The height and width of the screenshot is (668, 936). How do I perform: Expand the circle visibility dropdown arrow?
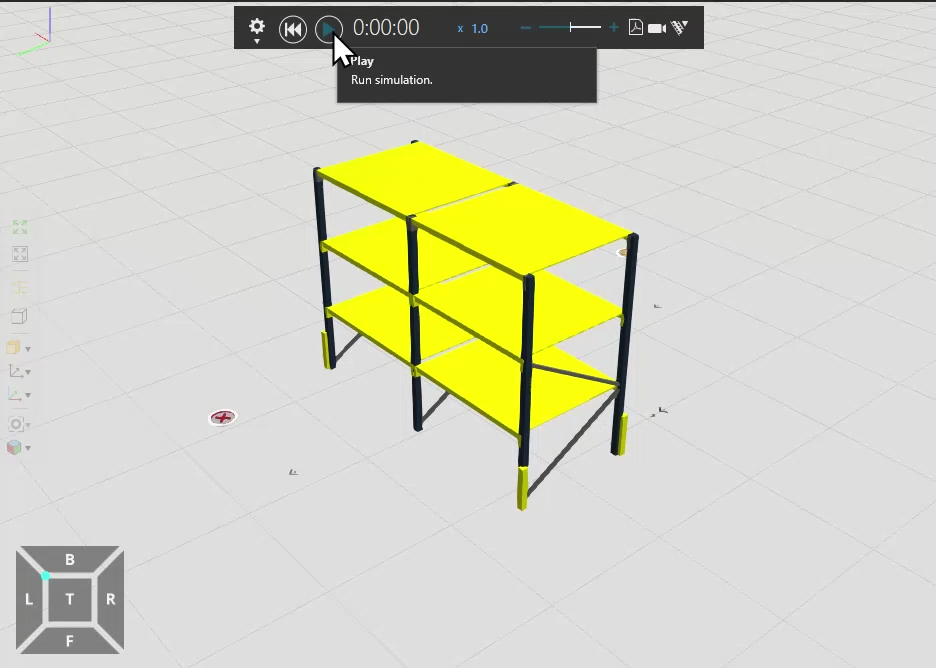pos(27,426)
